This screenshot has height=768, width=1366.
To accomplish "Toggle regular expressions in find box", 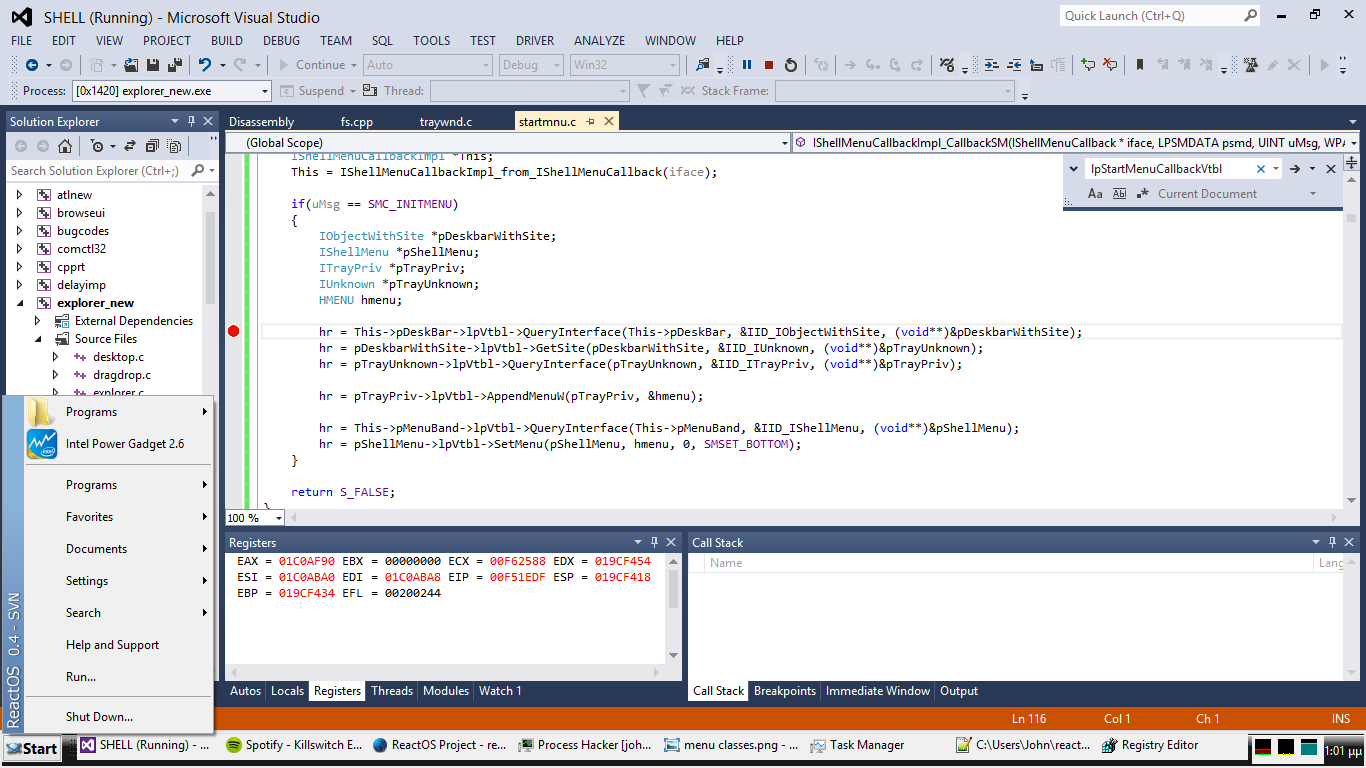I will (1143, 194).
